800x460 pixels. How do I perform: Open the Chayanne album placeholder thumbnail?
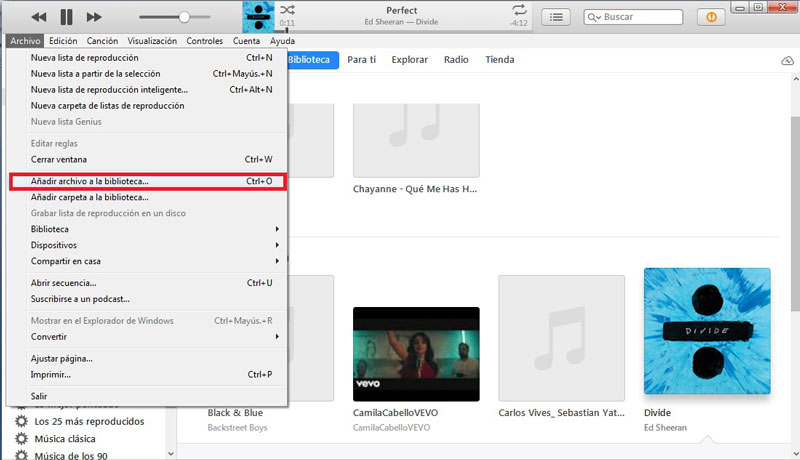[416, 140]
